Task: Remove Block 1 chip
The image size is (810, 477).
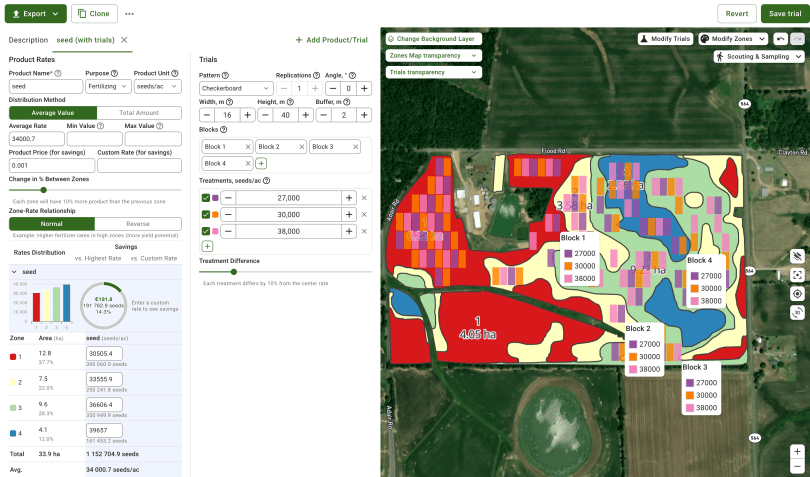Action: click(247, 147)
